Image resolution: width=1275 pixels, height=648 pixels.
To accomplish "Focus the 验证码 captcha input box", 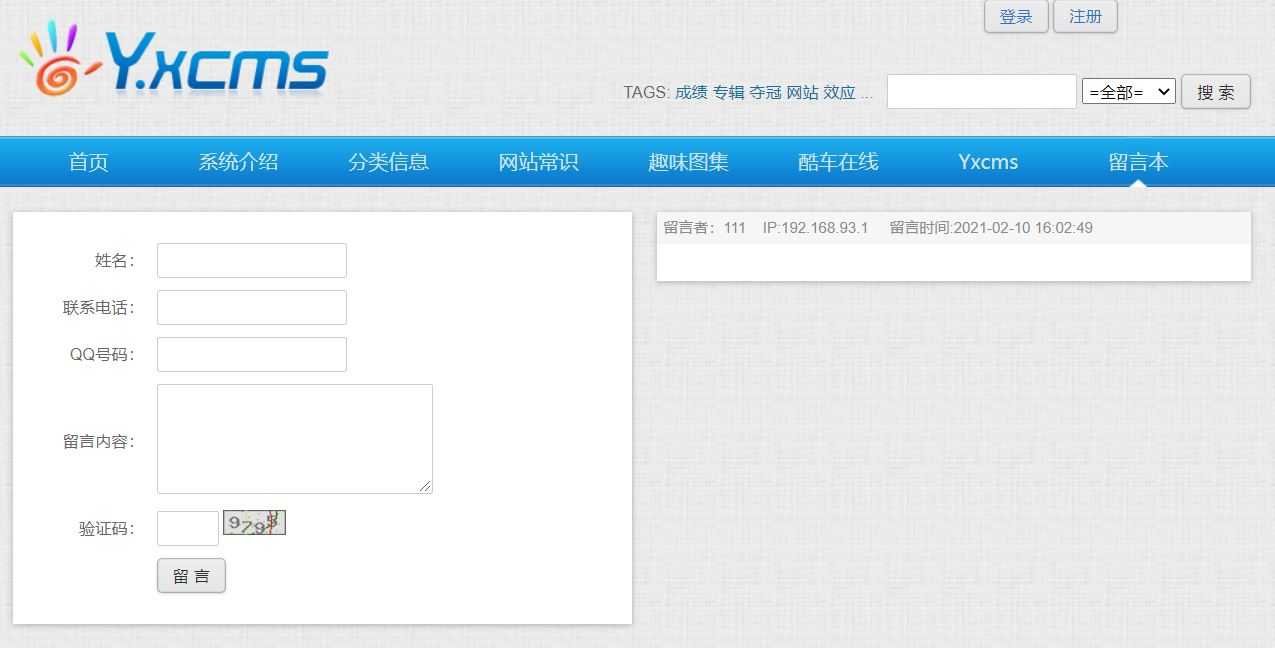I will (x=188, y=528).
